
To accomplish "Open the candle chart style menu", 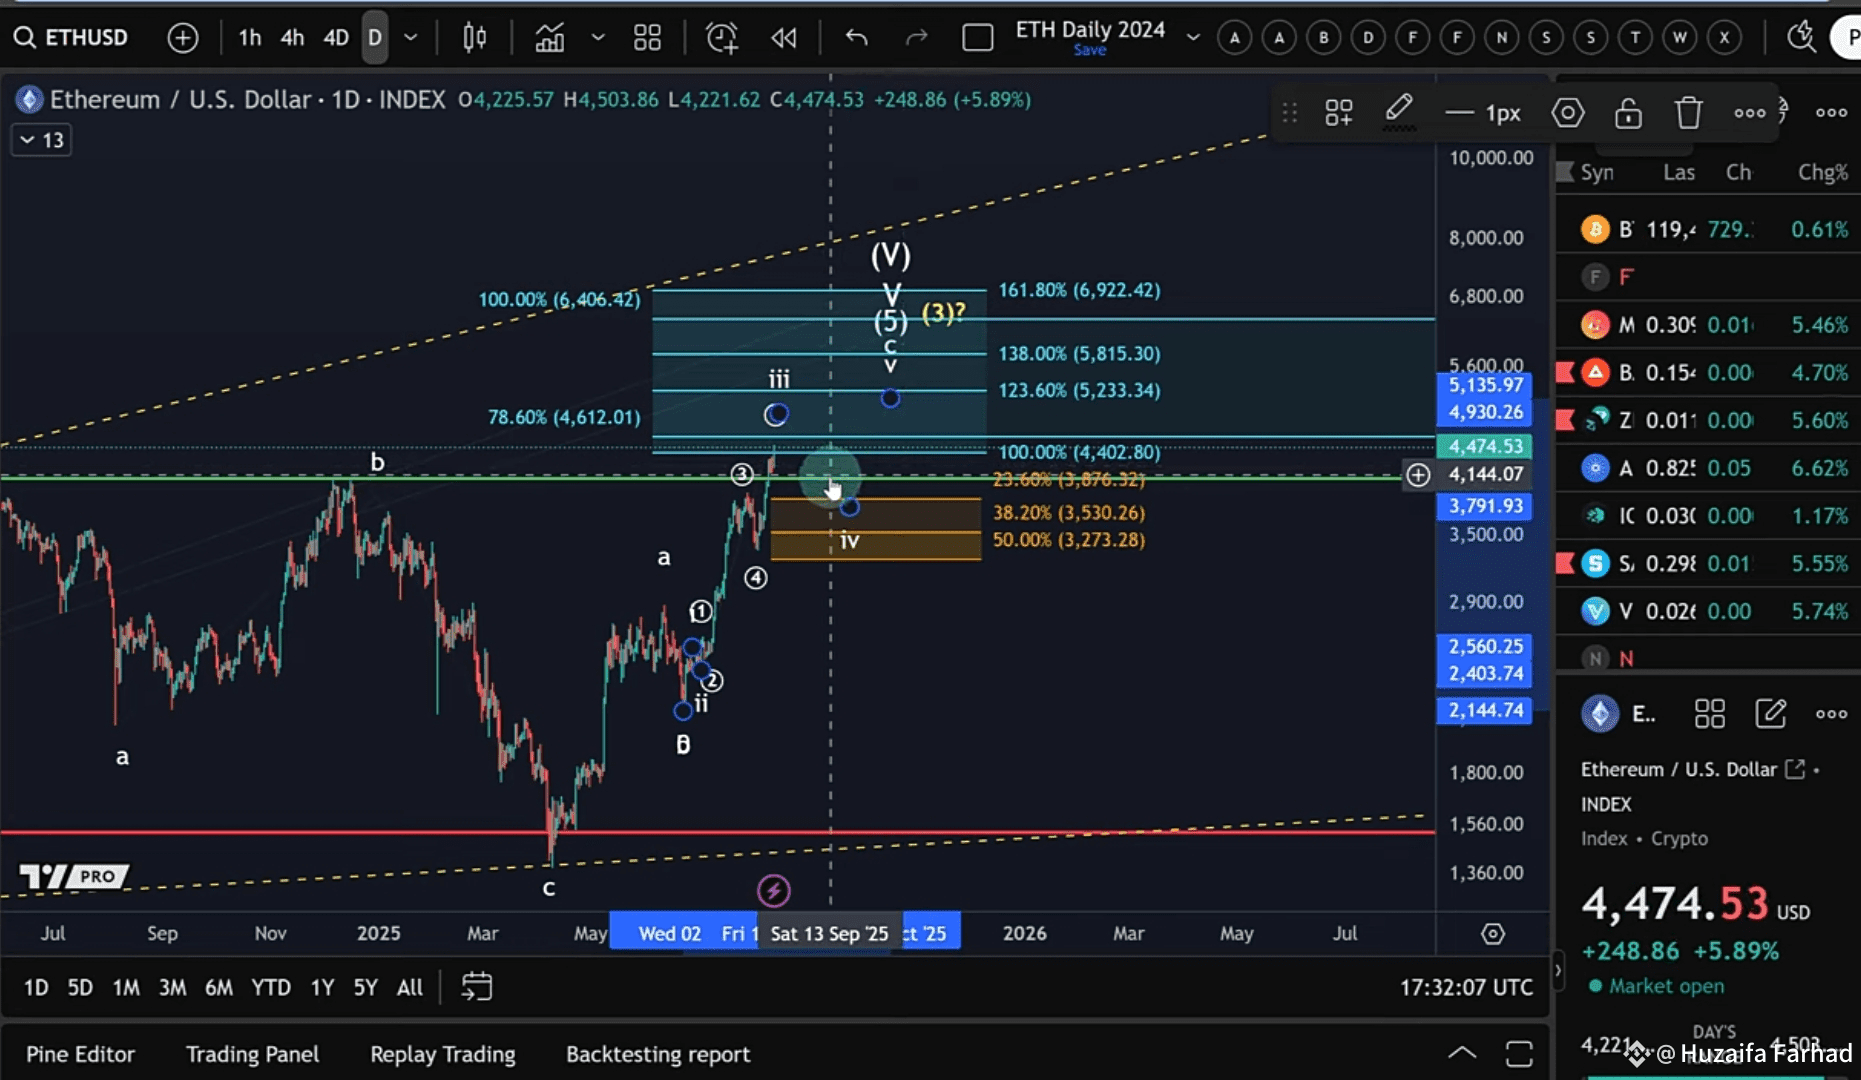I will tap(475, 38).
